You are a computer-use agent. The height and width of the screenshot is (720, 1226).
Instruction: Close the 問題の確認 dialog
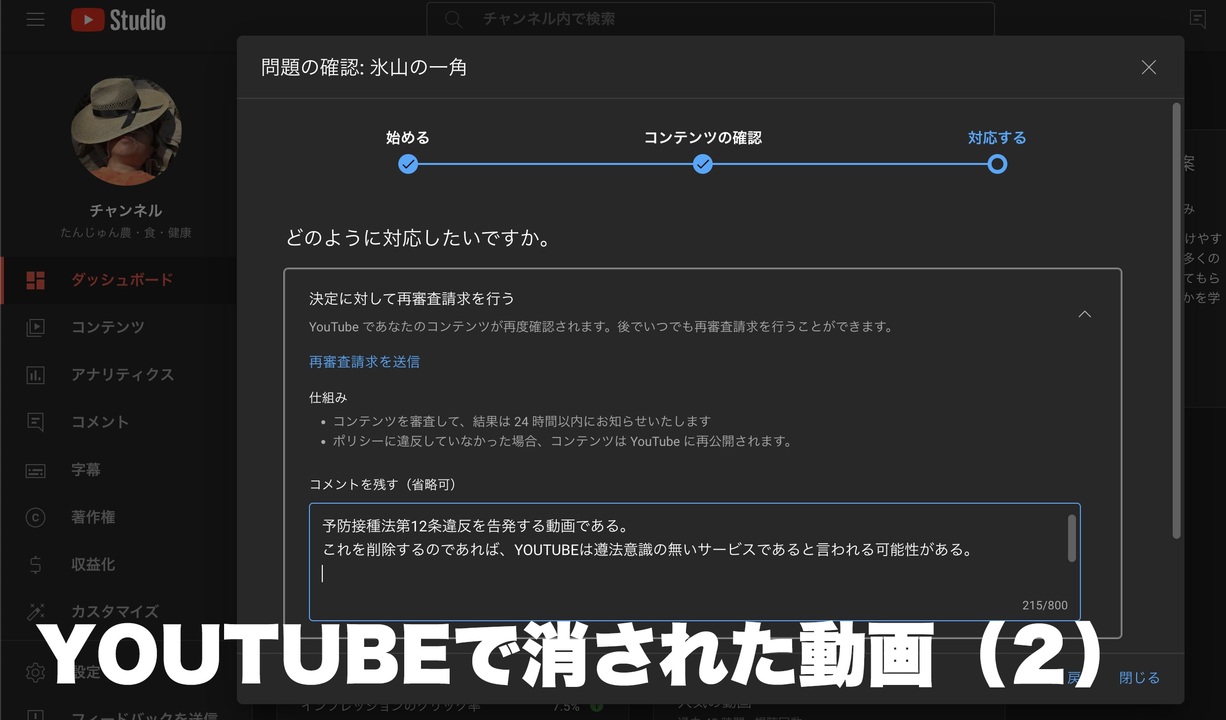click(1148, 67)
